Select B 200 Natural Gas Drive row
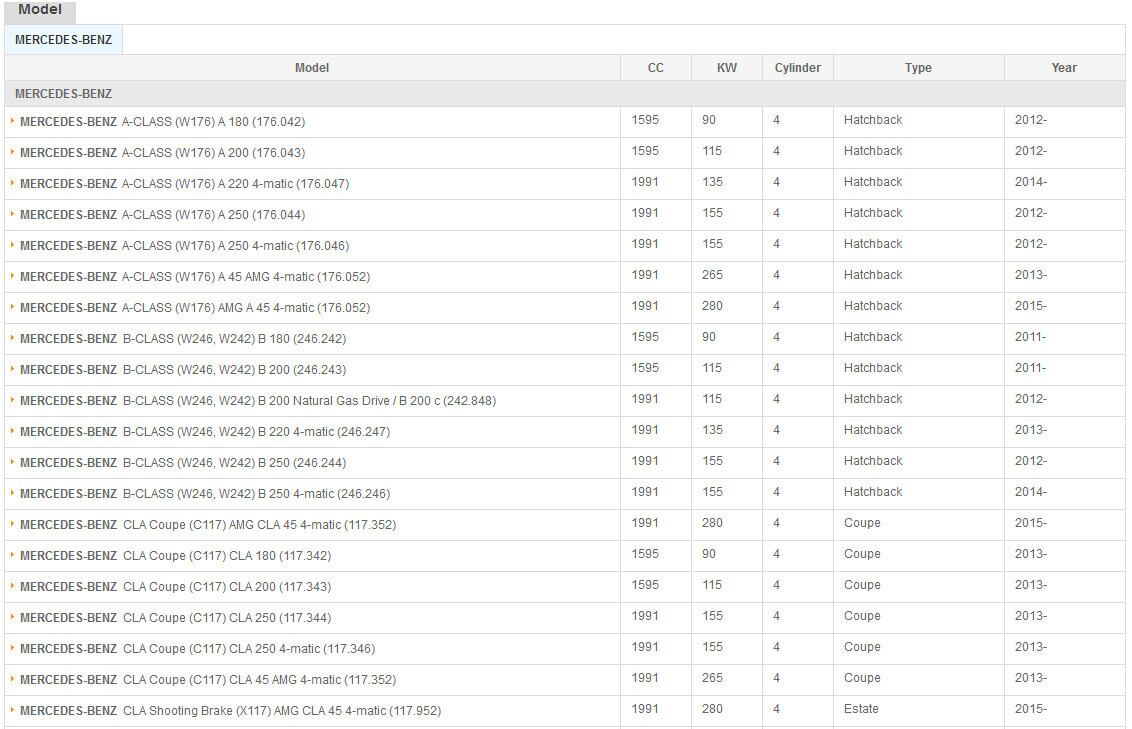The image size is (1132, 729). click(565, 401)
